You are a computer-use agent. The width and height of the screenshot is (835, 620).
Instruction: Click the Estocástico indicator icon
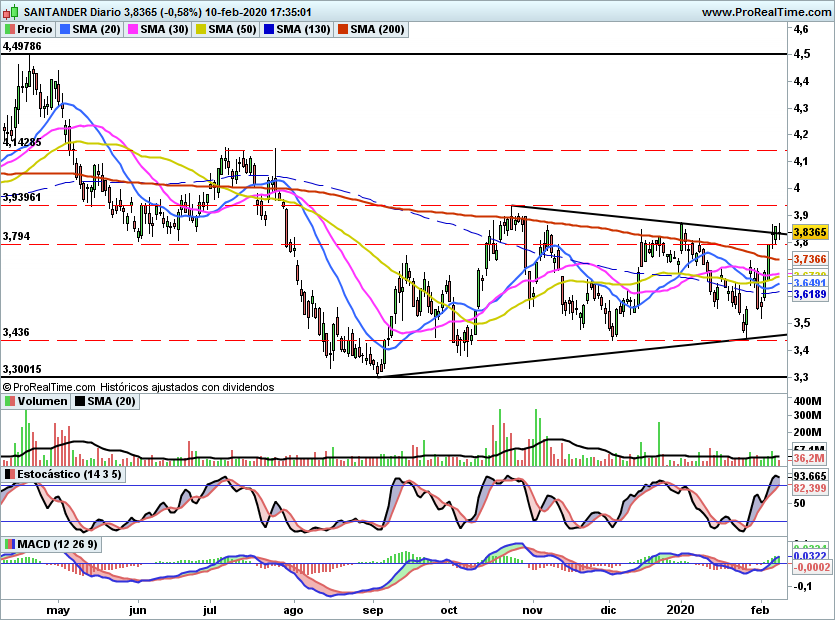tap(10, 474)
